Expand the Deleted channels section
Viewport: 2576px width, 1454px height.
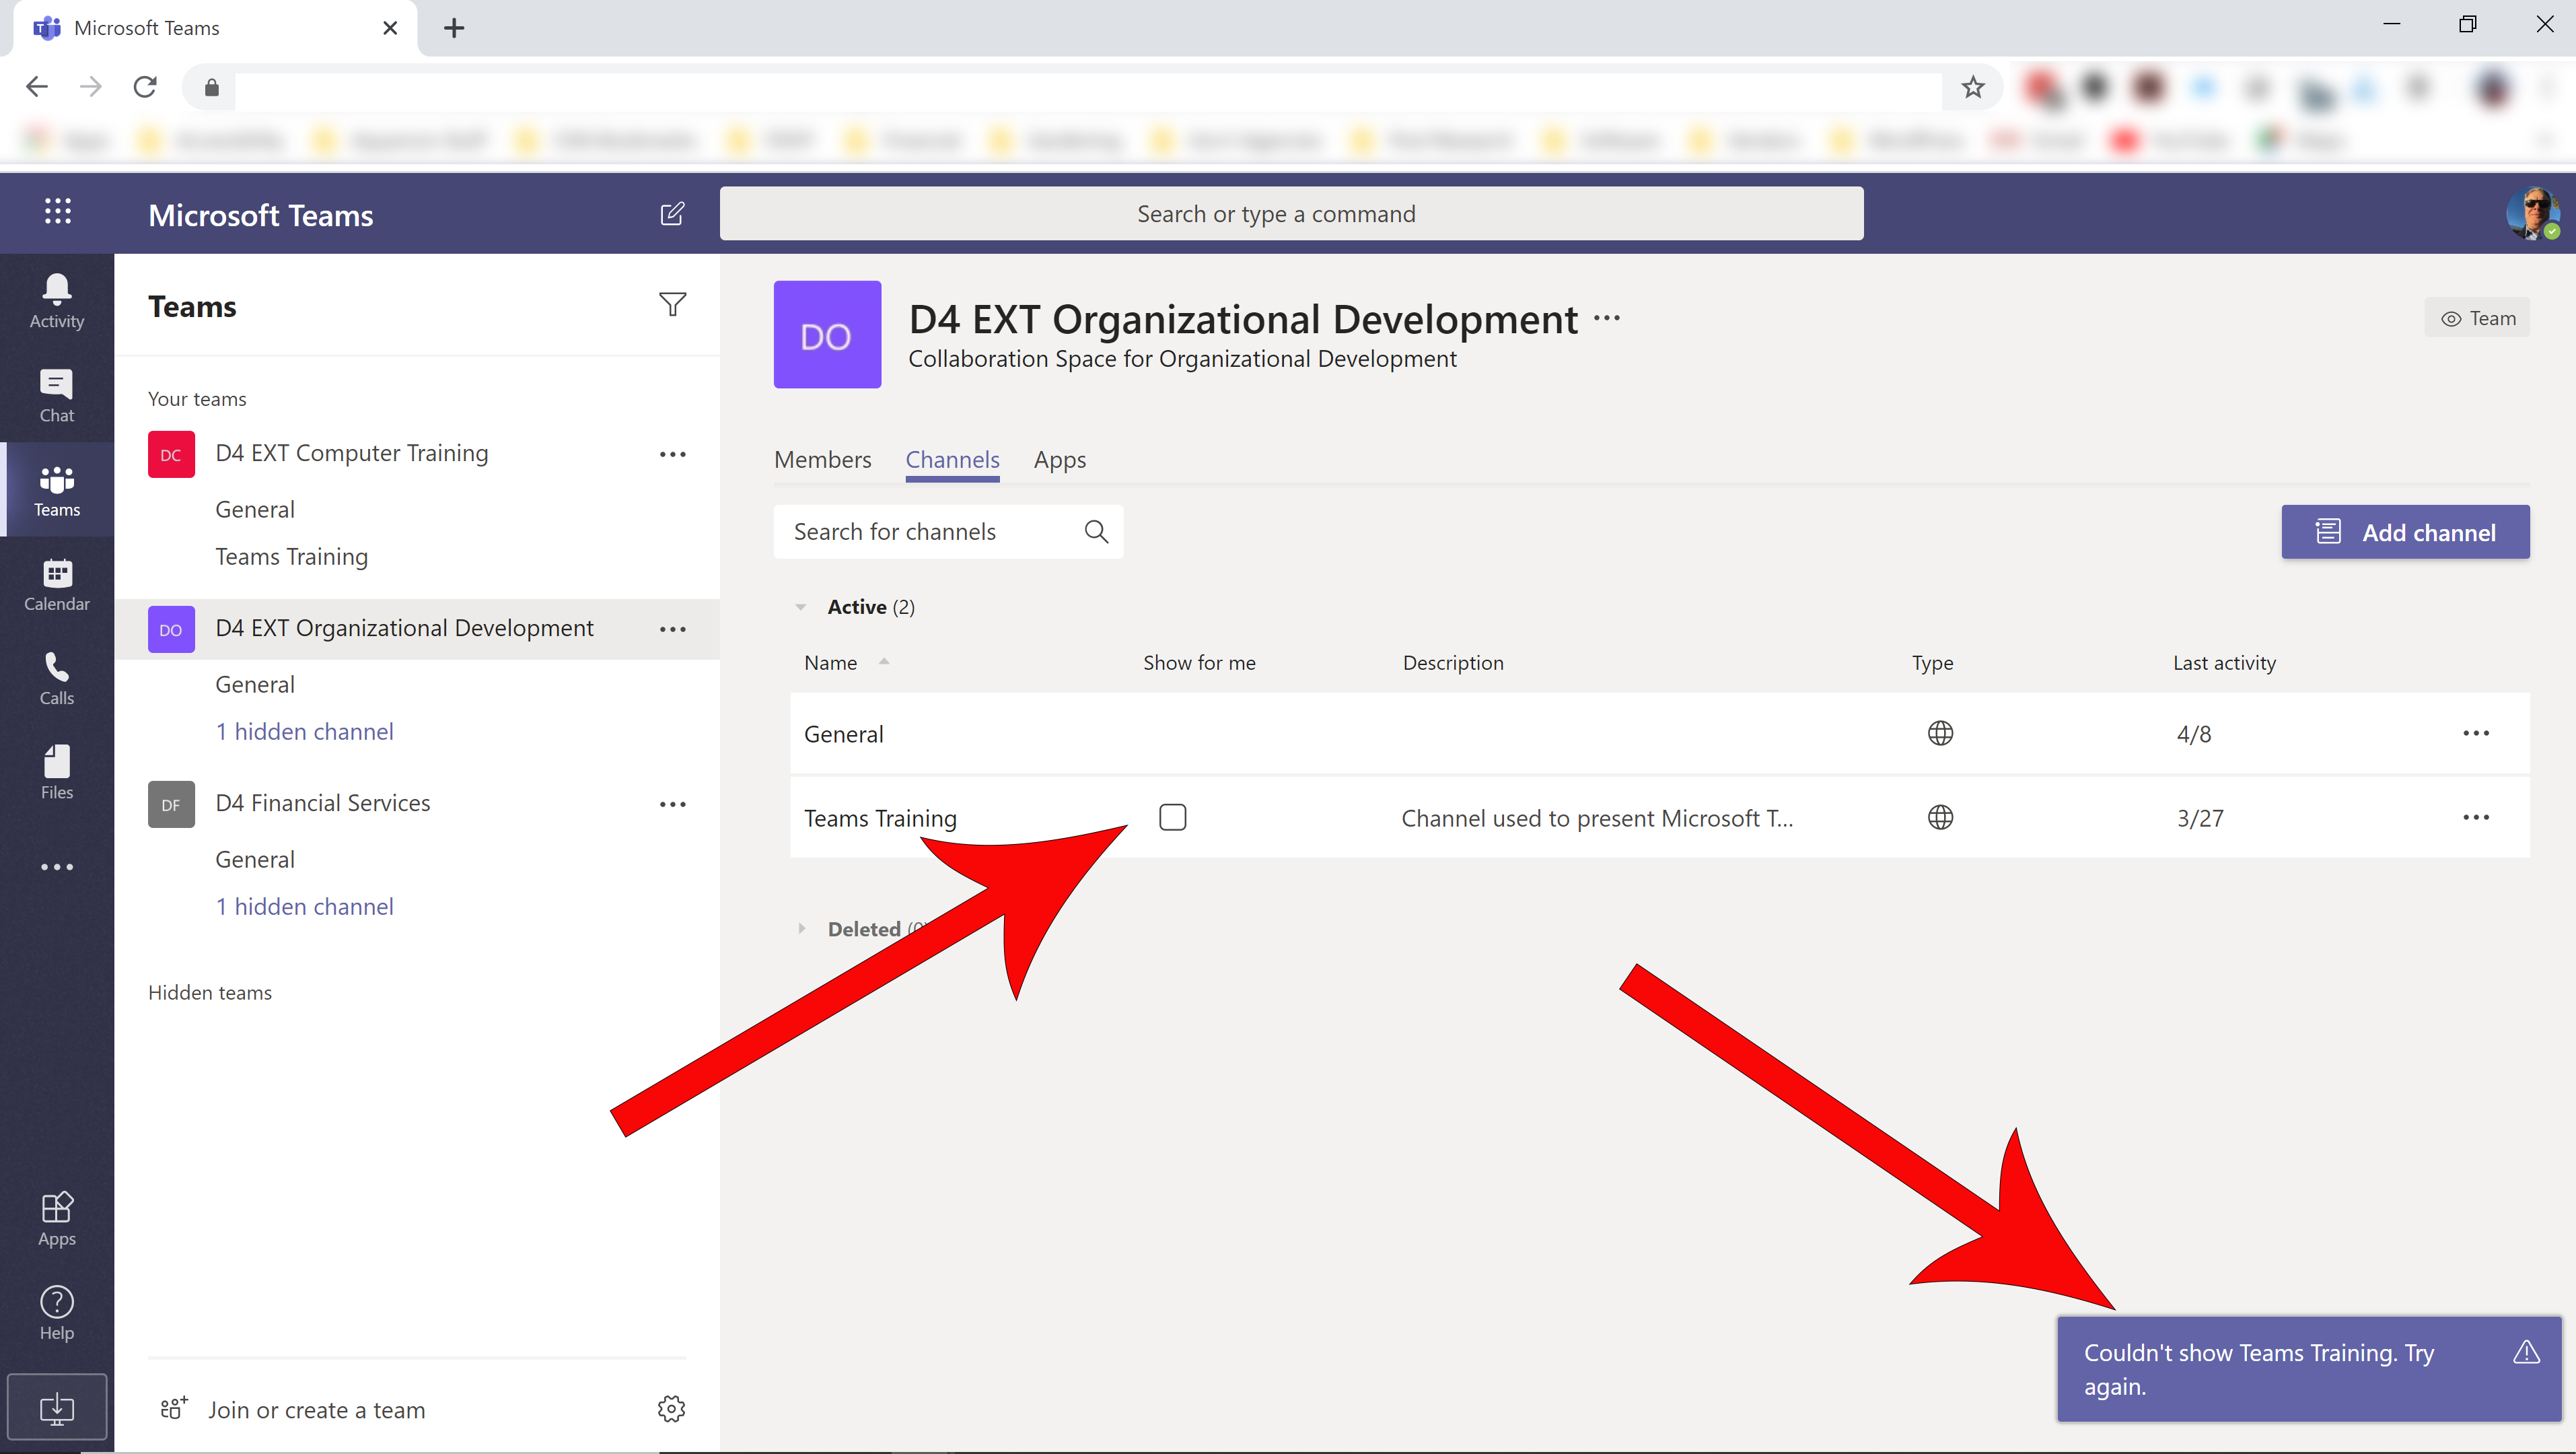coord(801,928)
